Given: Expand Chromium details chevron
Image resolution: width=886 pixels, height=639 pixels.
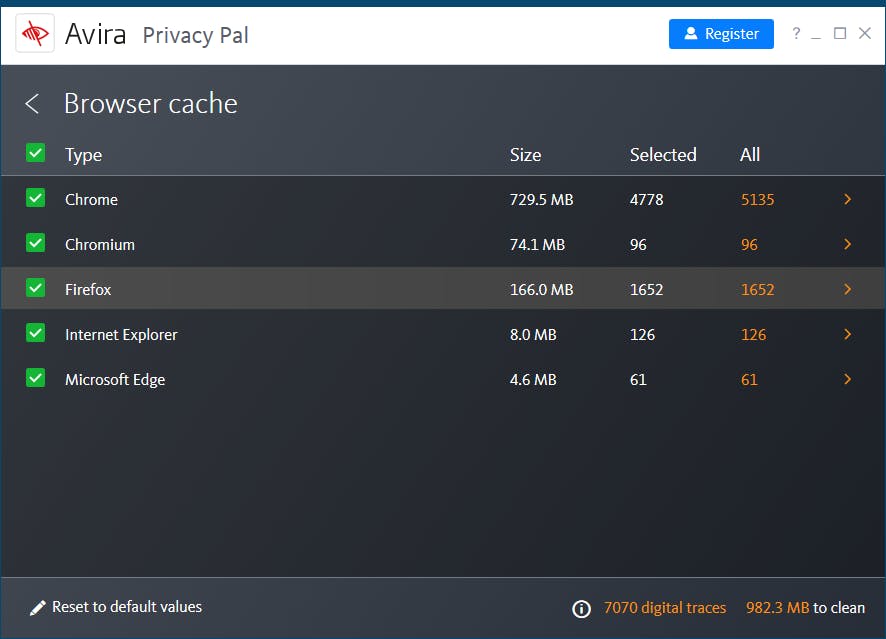Looking at the screenshot, I should tap(847, 245).
